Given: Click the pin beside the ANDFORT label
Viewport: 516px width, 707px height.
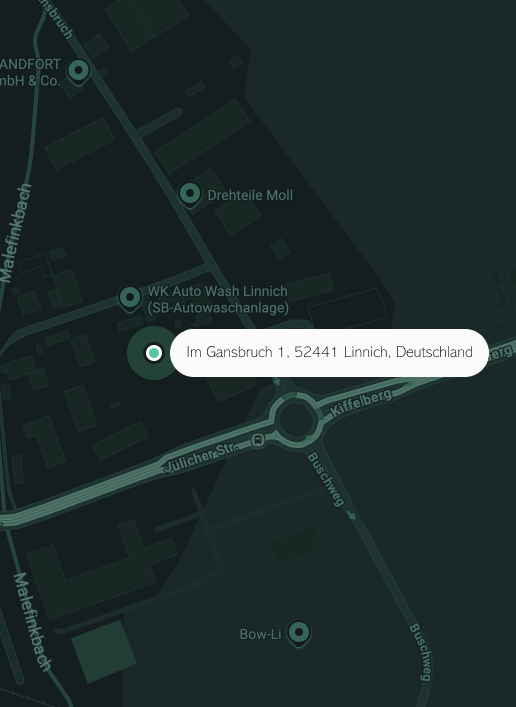Looking at the screenshot, I should (79, 71).
